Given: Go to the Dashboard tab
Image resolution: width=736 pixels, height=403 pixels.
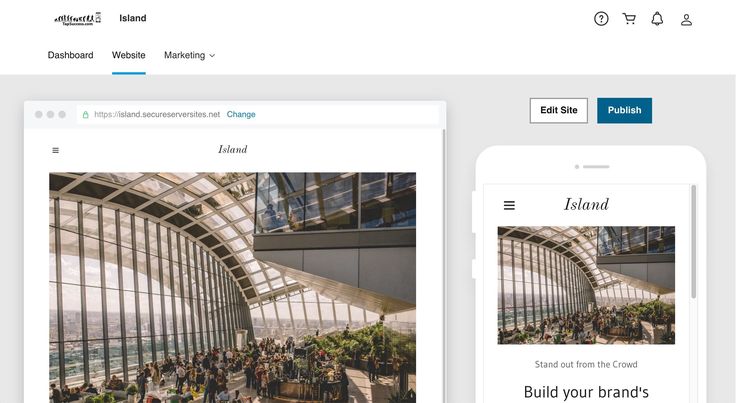Looking at the screenshot, I should coord(70,55).
